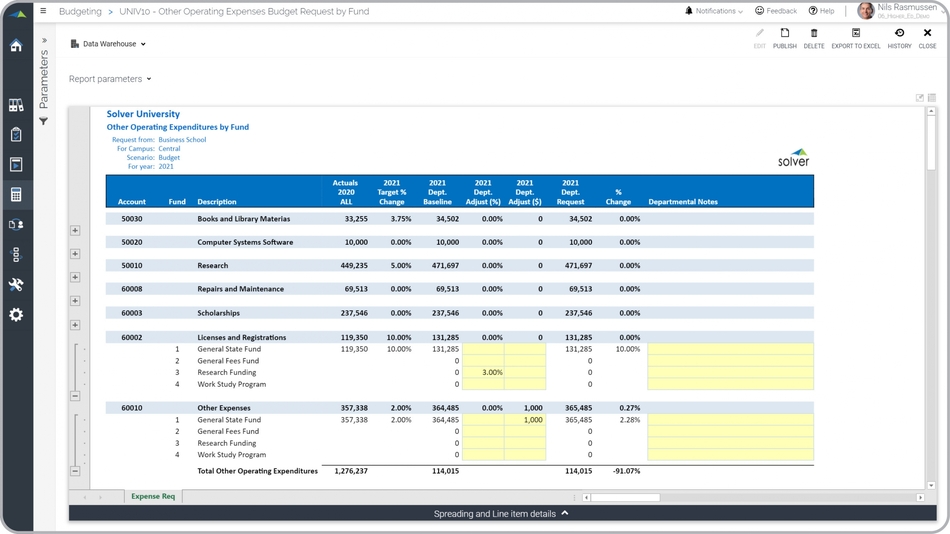Expand the Scholarships row group
The image size is (950, 534).
tap(75, 325)
